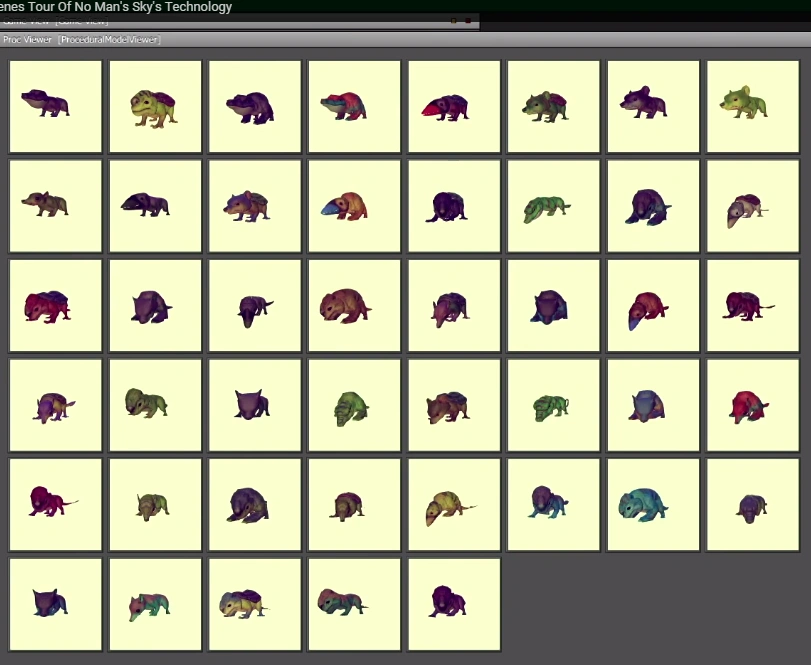Select the brown boar-like creature with pointed ears
The image size is (811, 665).
(x=56, y=206)
